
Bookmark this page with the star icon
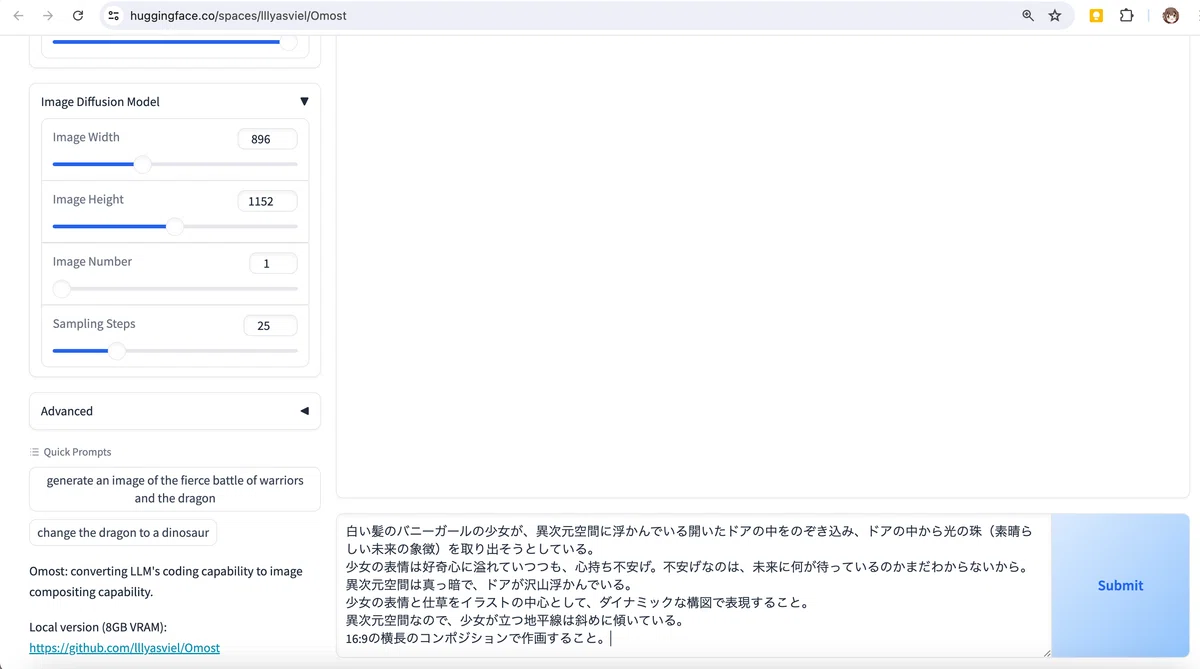coord(1055,16)
